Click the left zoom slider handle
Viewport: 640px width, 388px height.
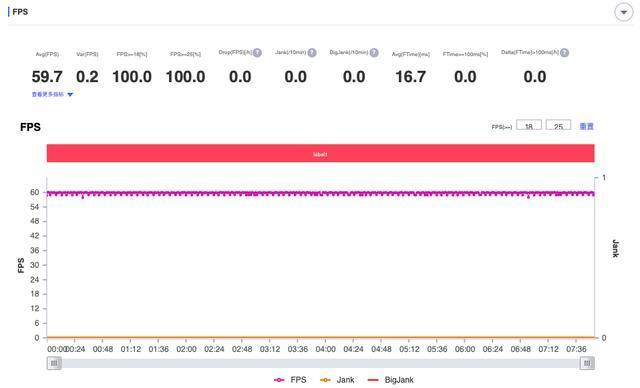coord(54,363)
